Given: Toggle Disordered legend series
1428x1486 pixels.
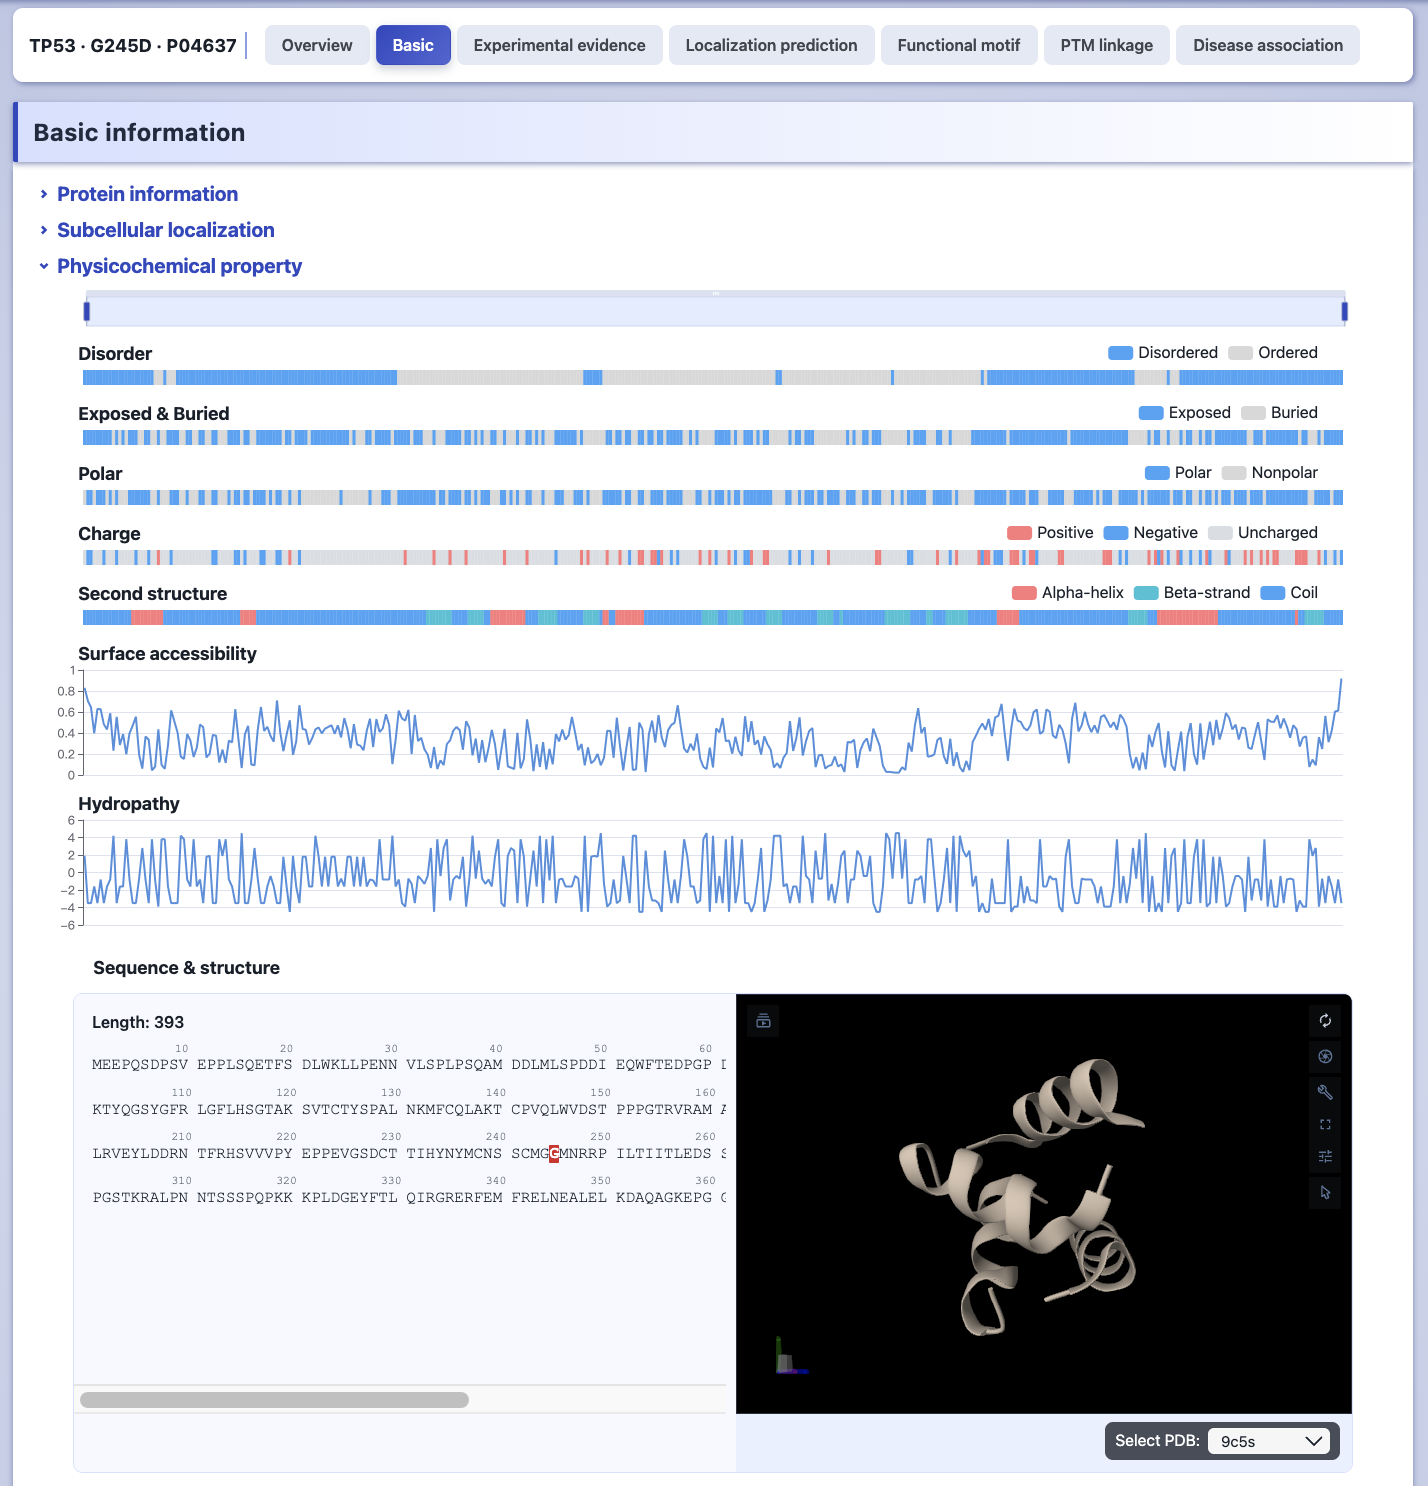Looking at the screenshot, I should 1163,353.
